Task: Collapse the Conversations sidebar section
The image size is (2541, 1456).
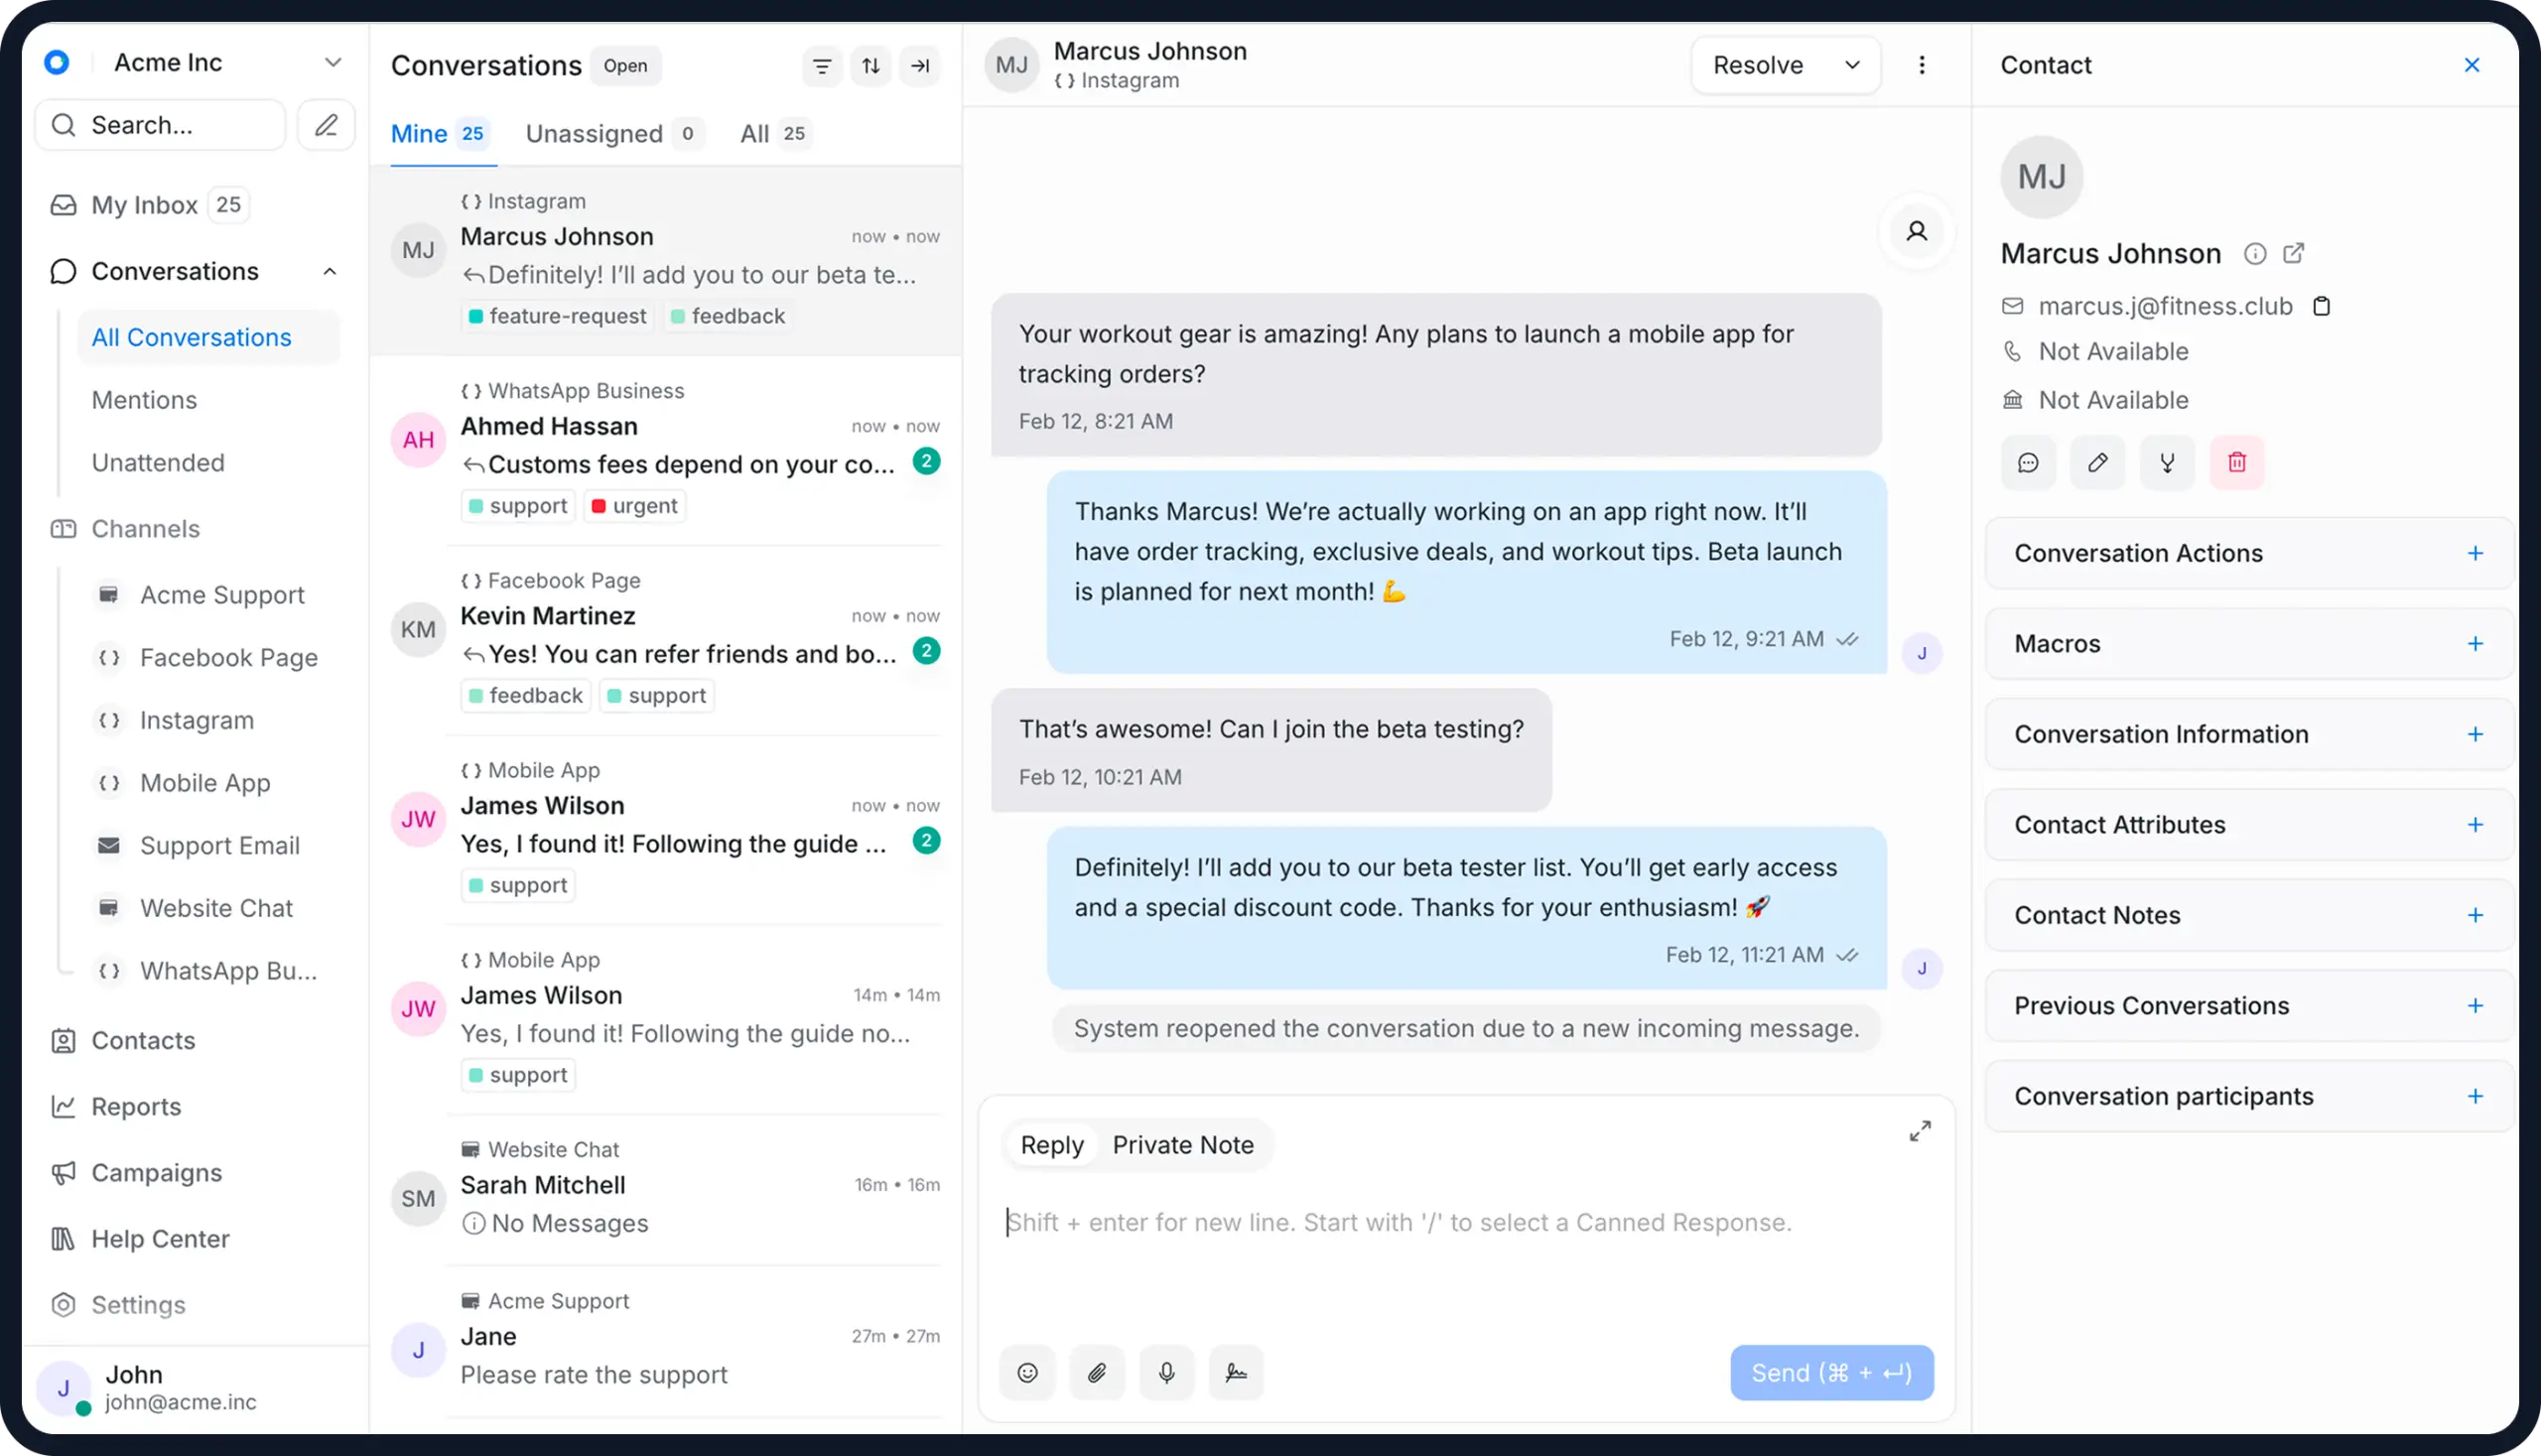Action: (330, 271)
